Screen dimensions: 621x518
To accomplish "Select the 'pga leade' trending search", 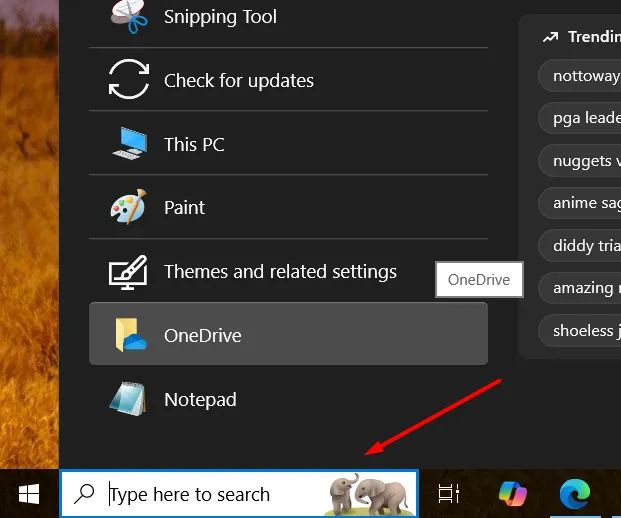I will point(580,118).
